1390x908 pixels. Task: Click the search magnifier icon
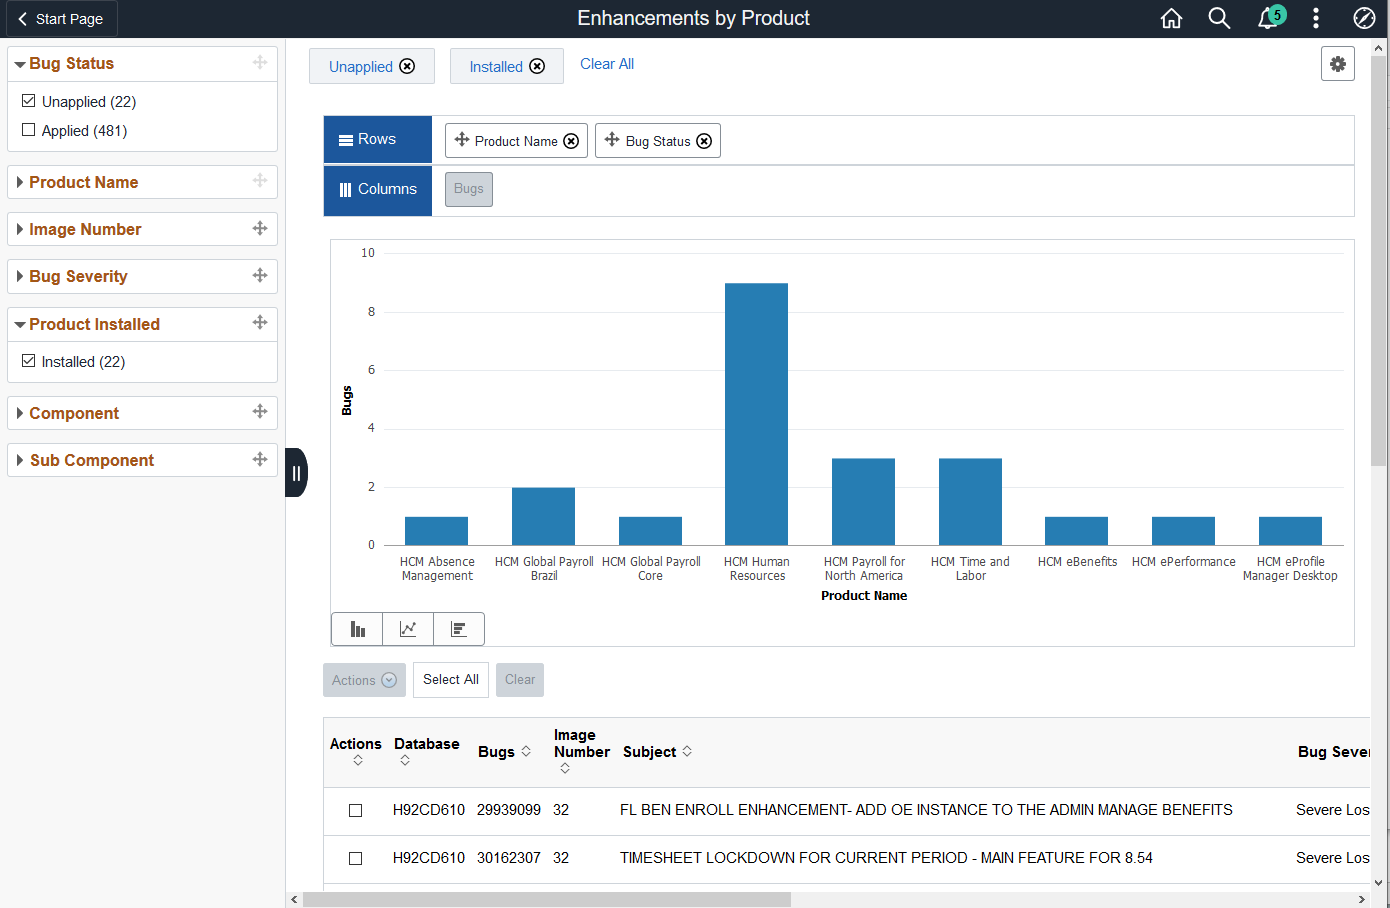[x=1219, y=18]
